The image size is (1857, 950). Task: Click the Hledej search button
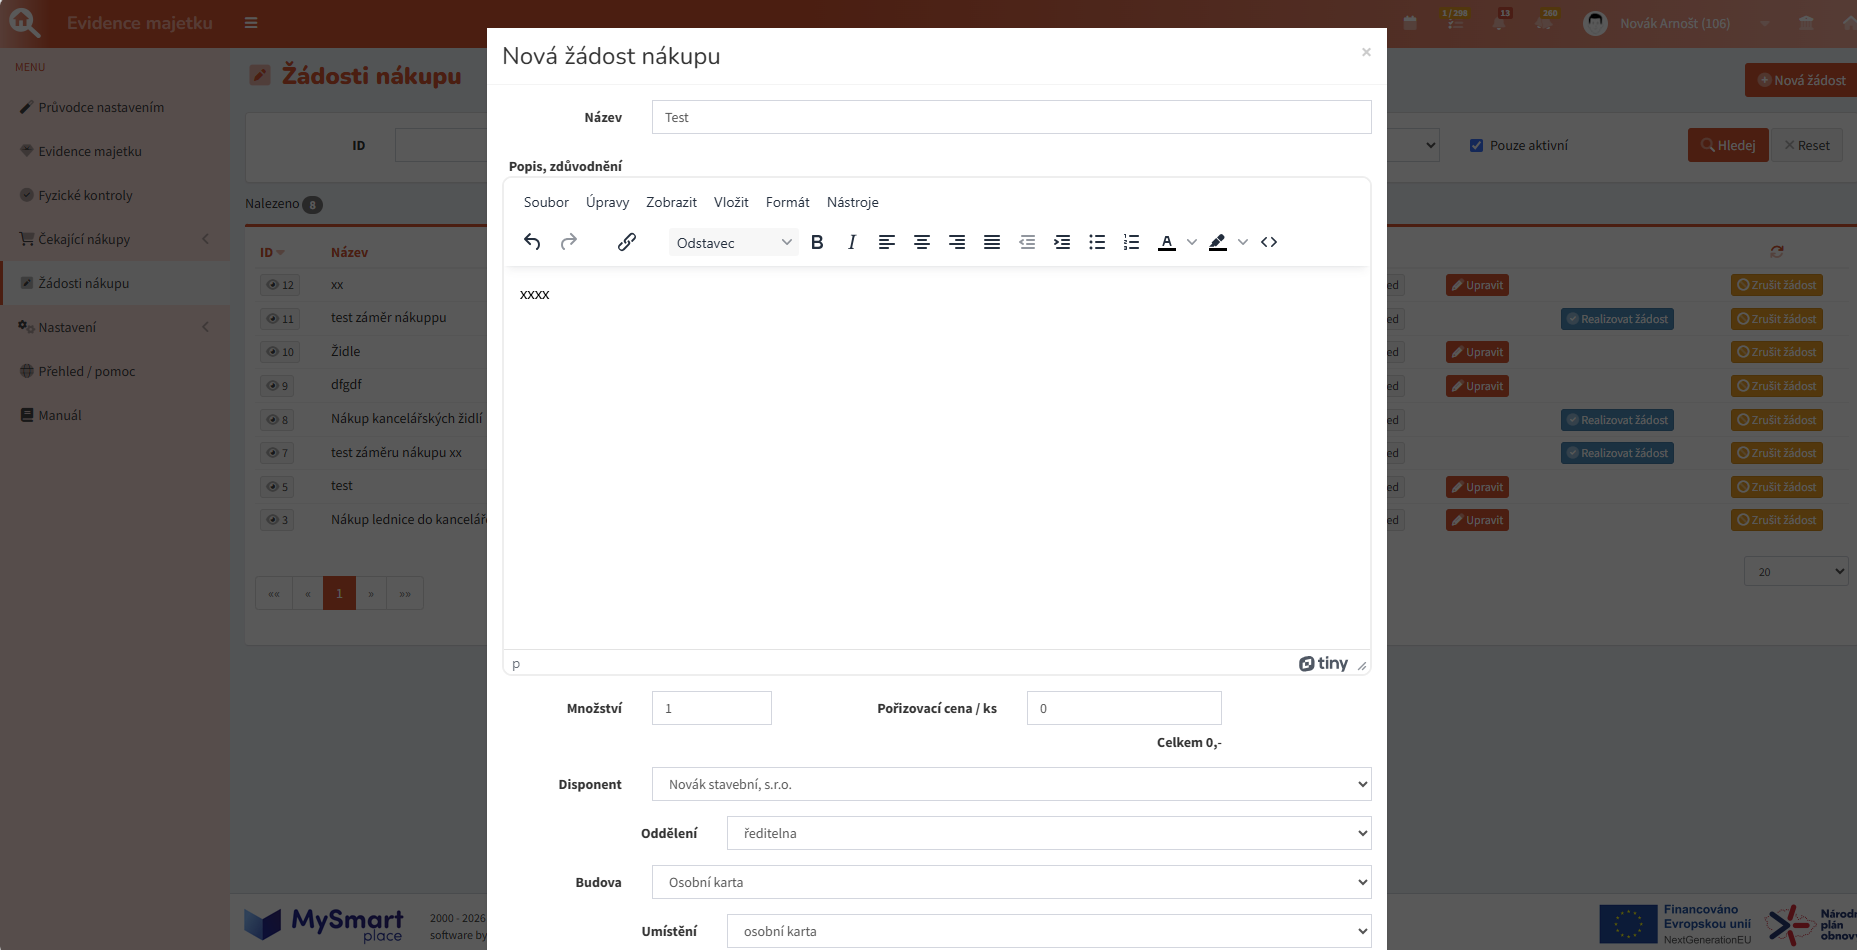point(1728,145)
